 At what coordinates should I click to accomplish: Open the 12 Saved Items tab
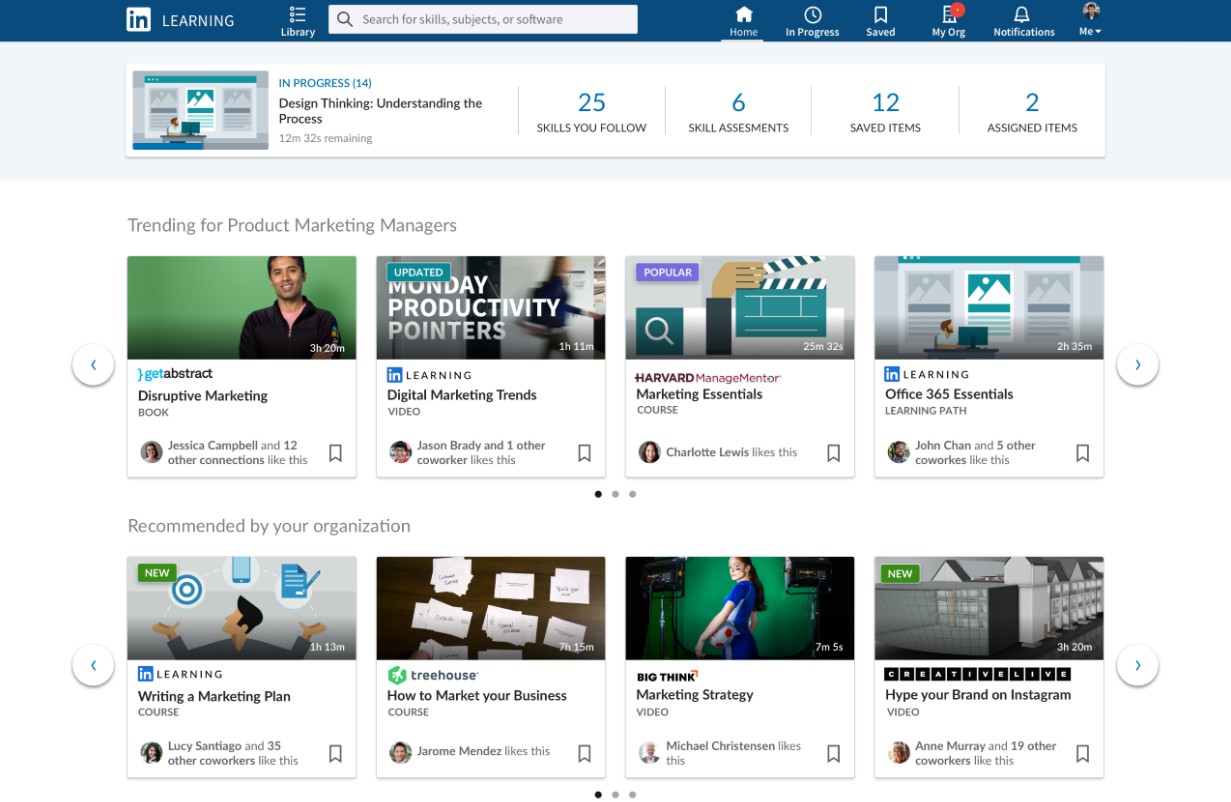pyautogui.click(x=885, y=110)
